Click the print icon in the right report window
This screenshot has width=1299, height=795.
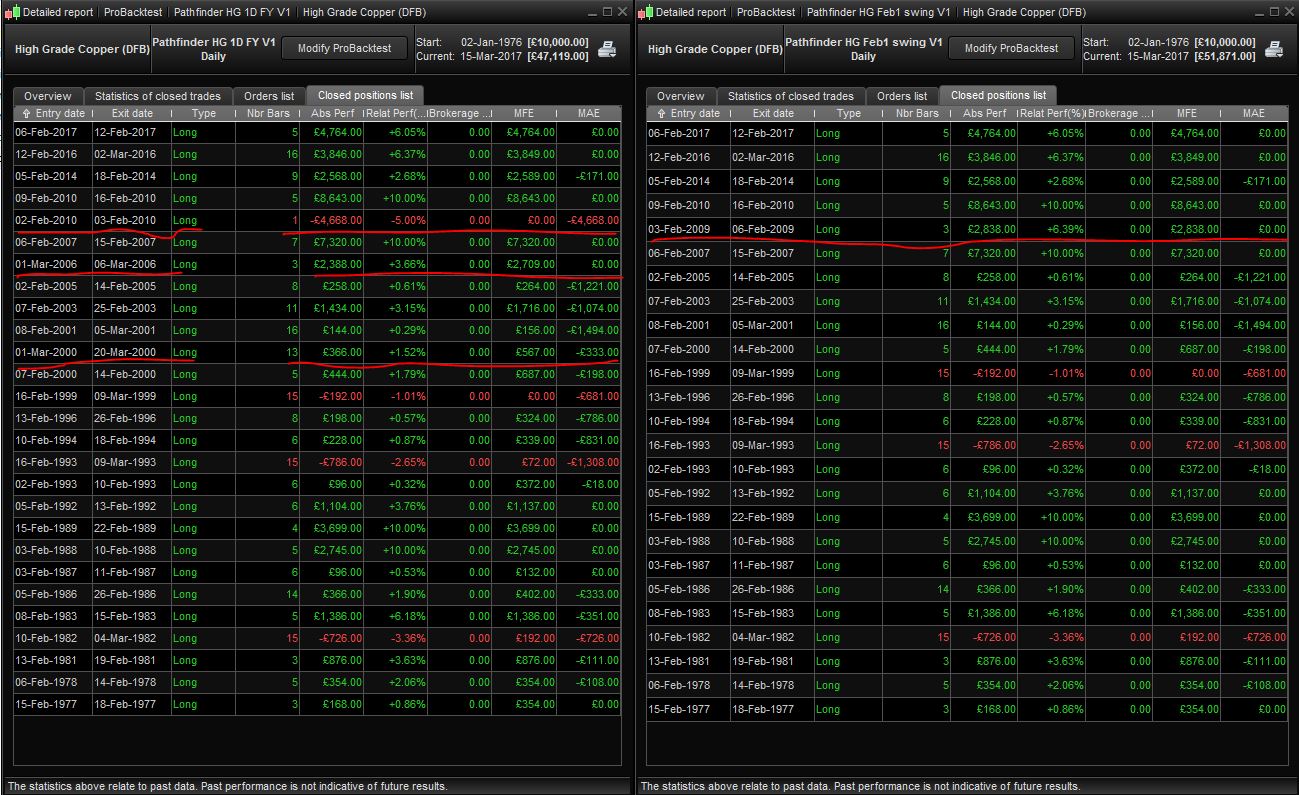click(1274, 49)
